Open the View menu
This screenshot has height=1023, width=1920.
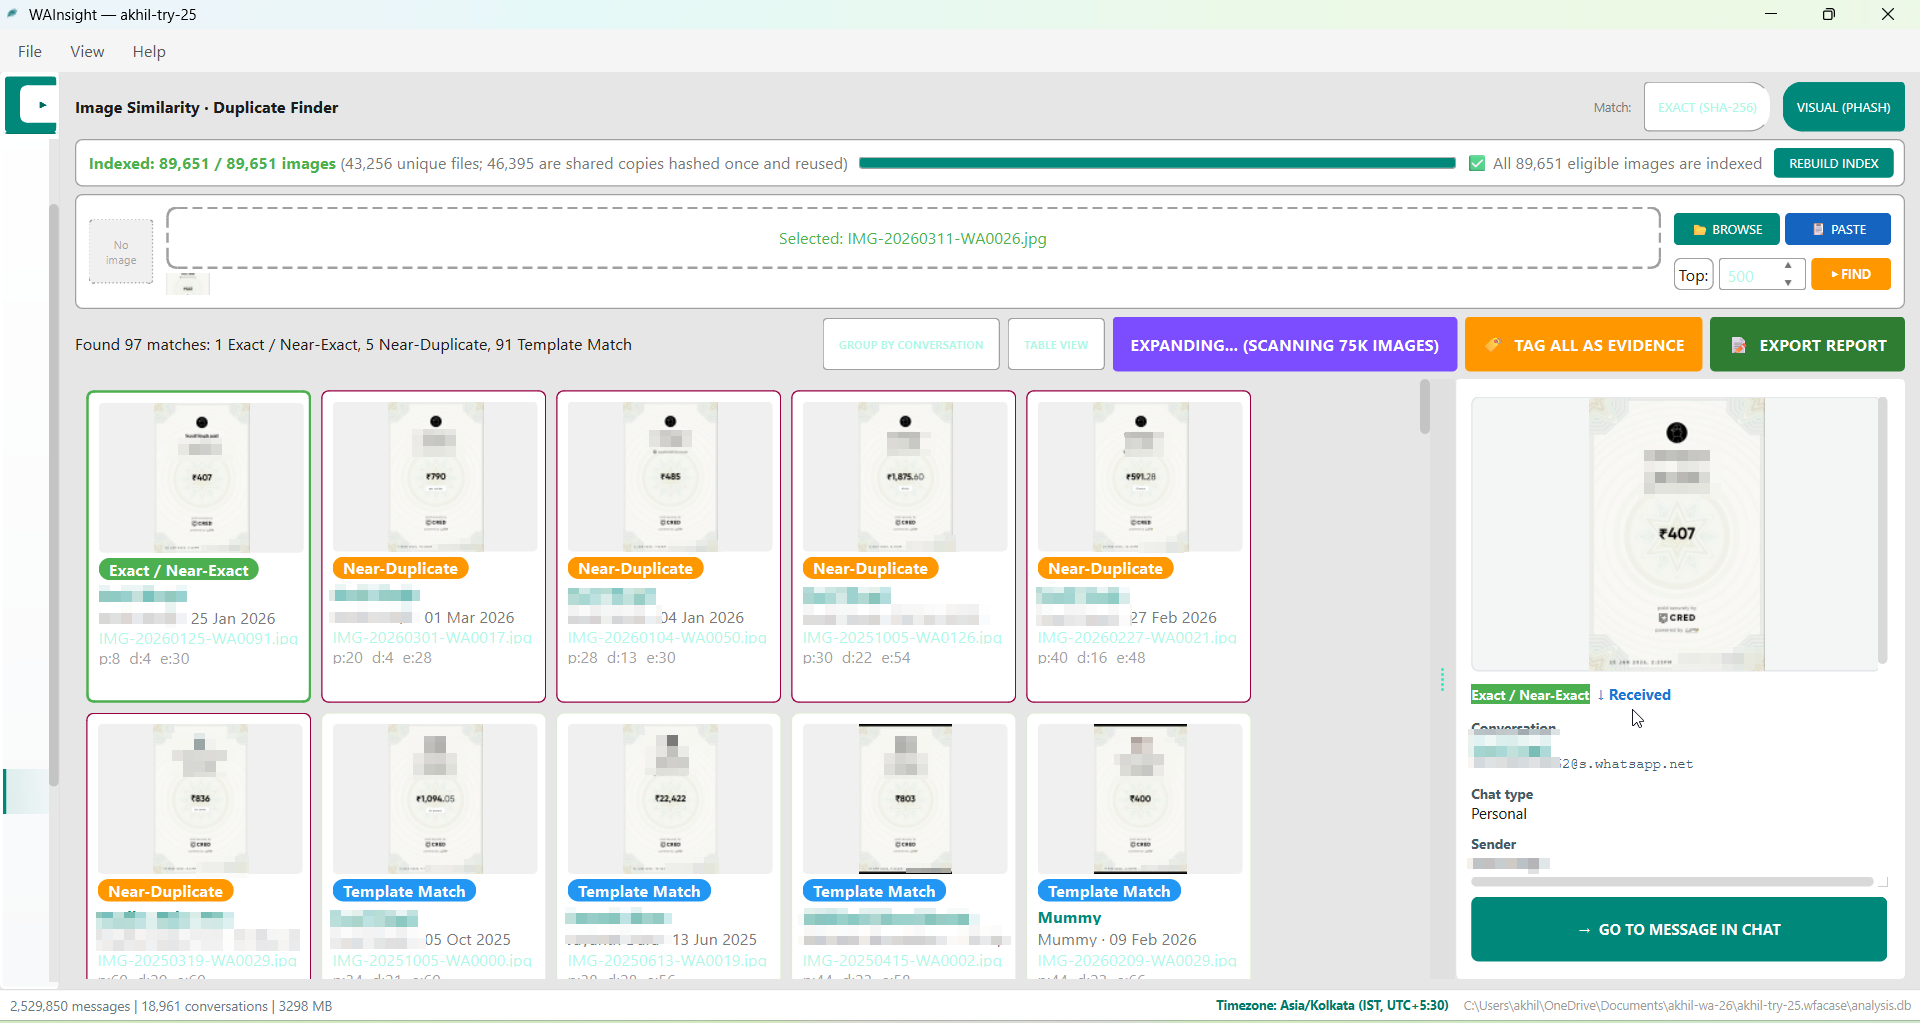click(87, 52)
